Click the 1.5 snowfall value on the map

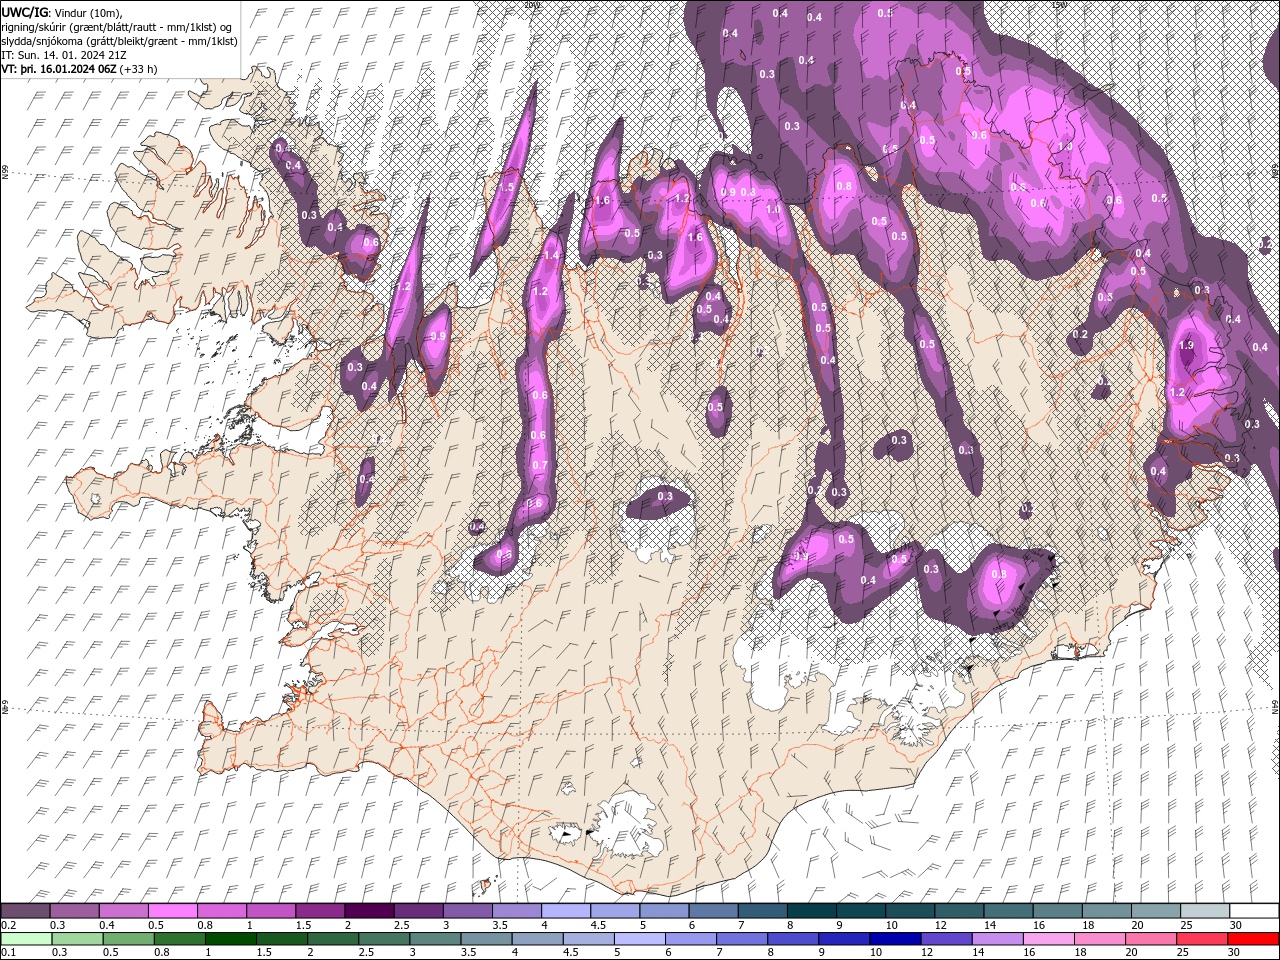coord(506,187)
